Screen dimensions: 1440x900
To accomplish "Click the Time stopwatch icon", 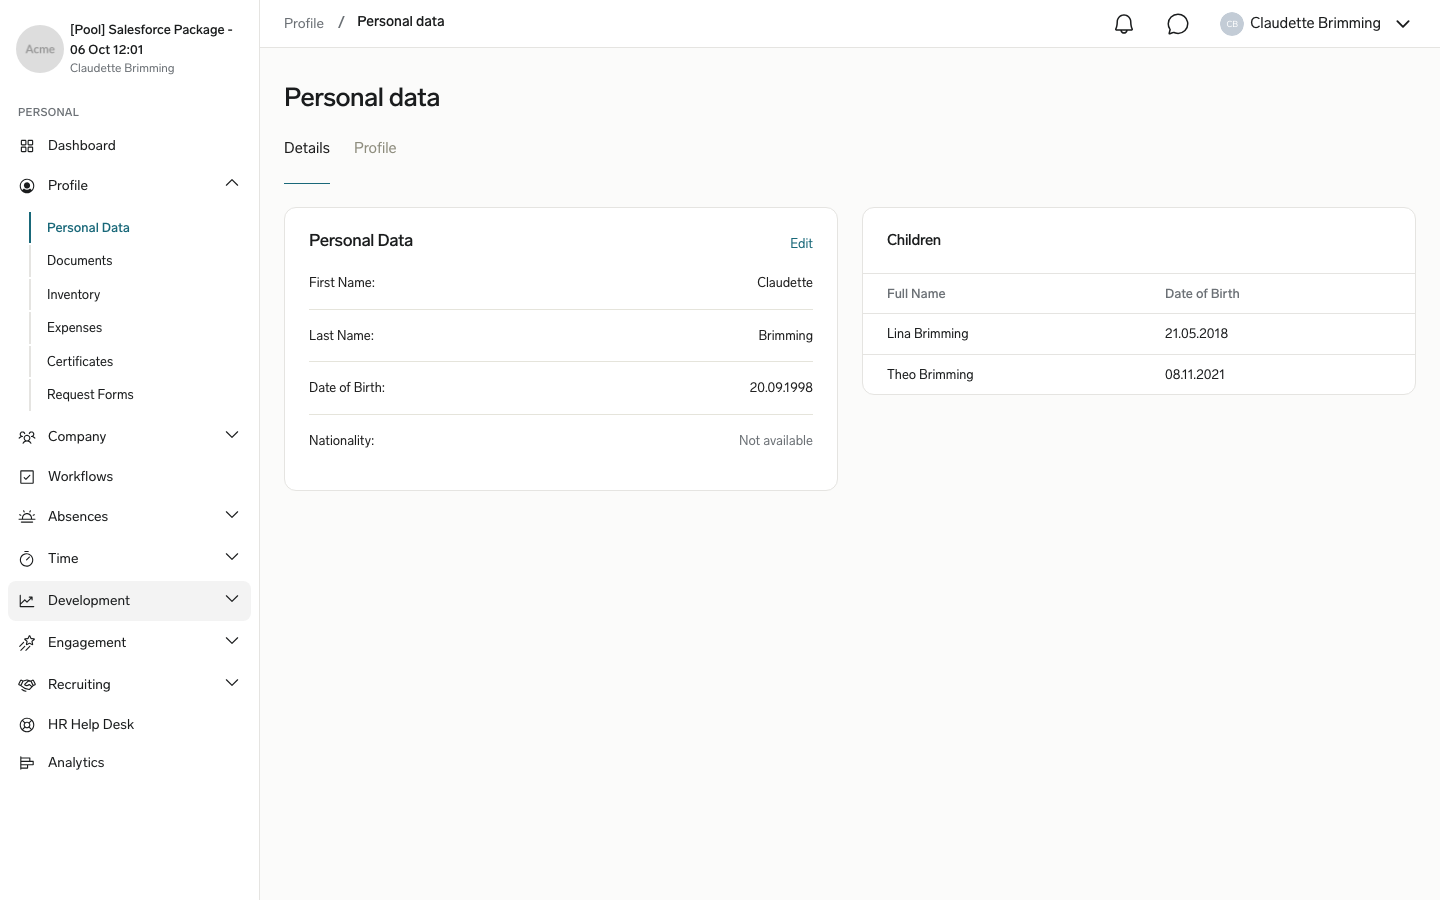I will point(27,559).
